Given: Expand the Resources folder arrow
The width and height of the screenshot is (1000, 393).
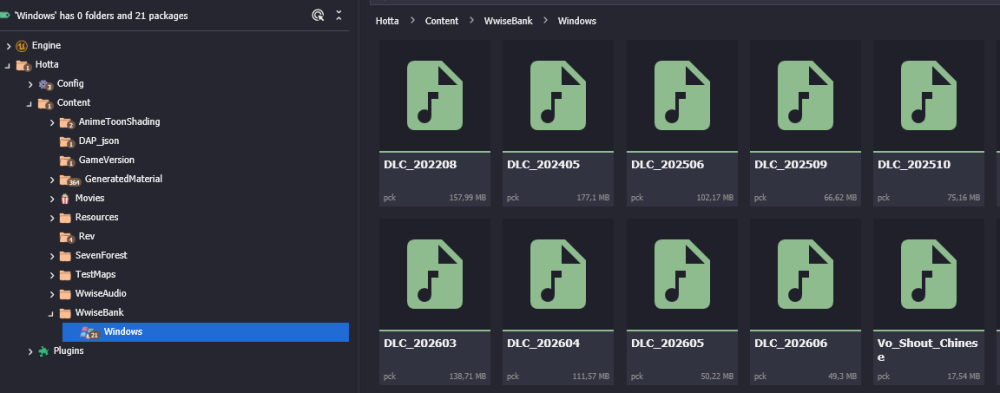Looking at the screenshot, I should point(52,218).
